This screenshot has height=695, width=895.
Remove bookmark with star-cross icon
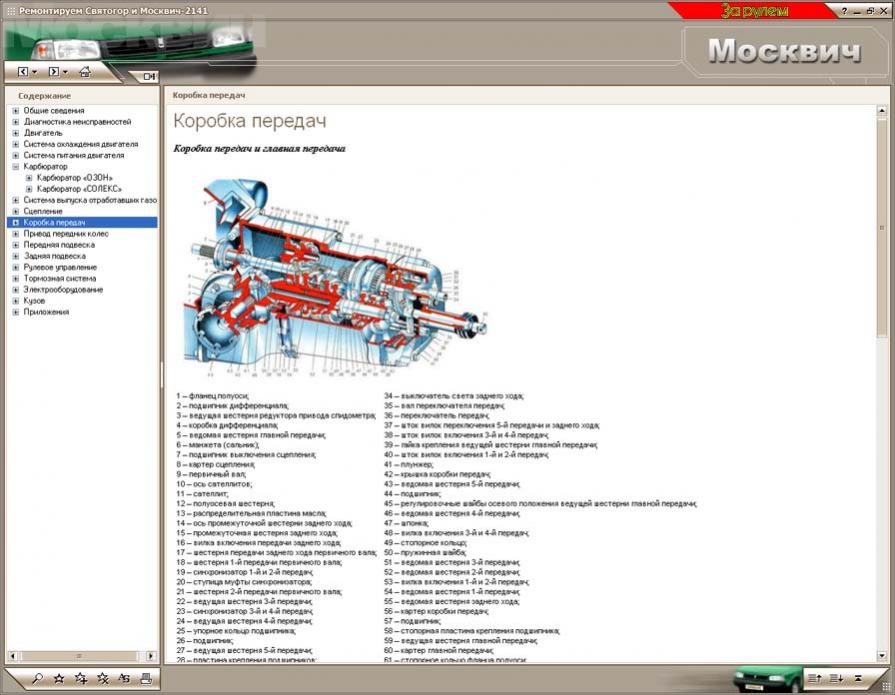tap(103, 679)
